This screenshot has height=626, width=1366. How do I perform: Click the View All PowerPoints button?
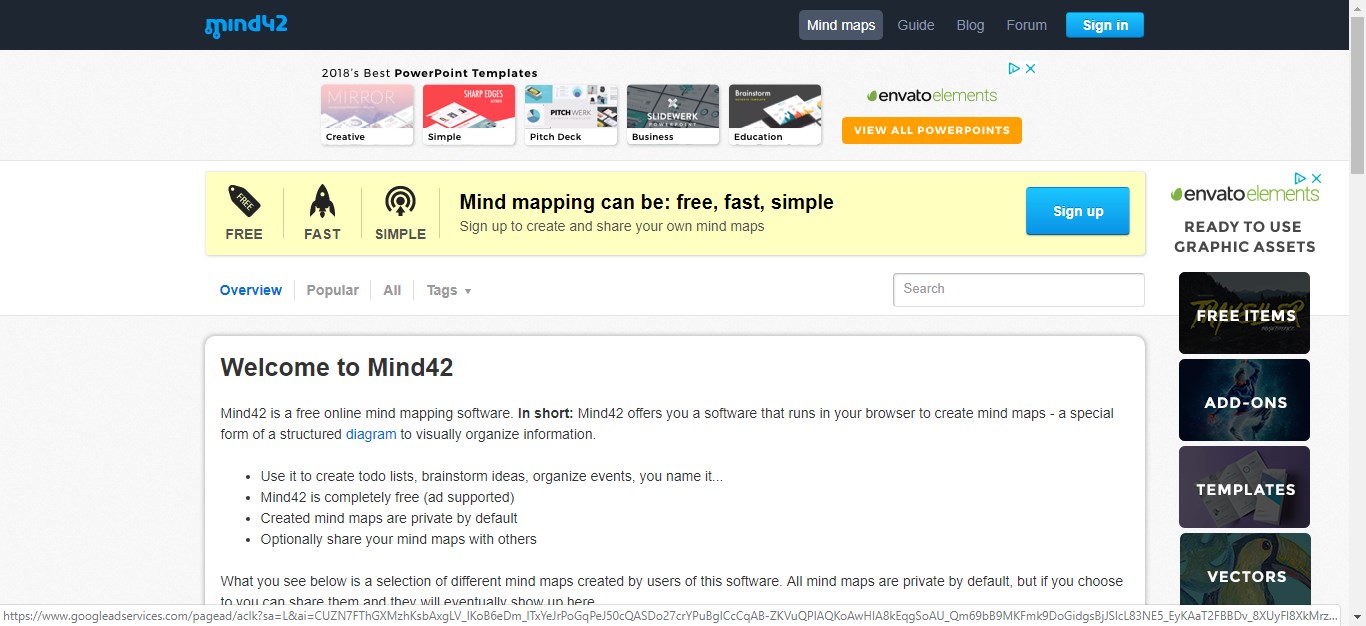click(x=932, y=130)
